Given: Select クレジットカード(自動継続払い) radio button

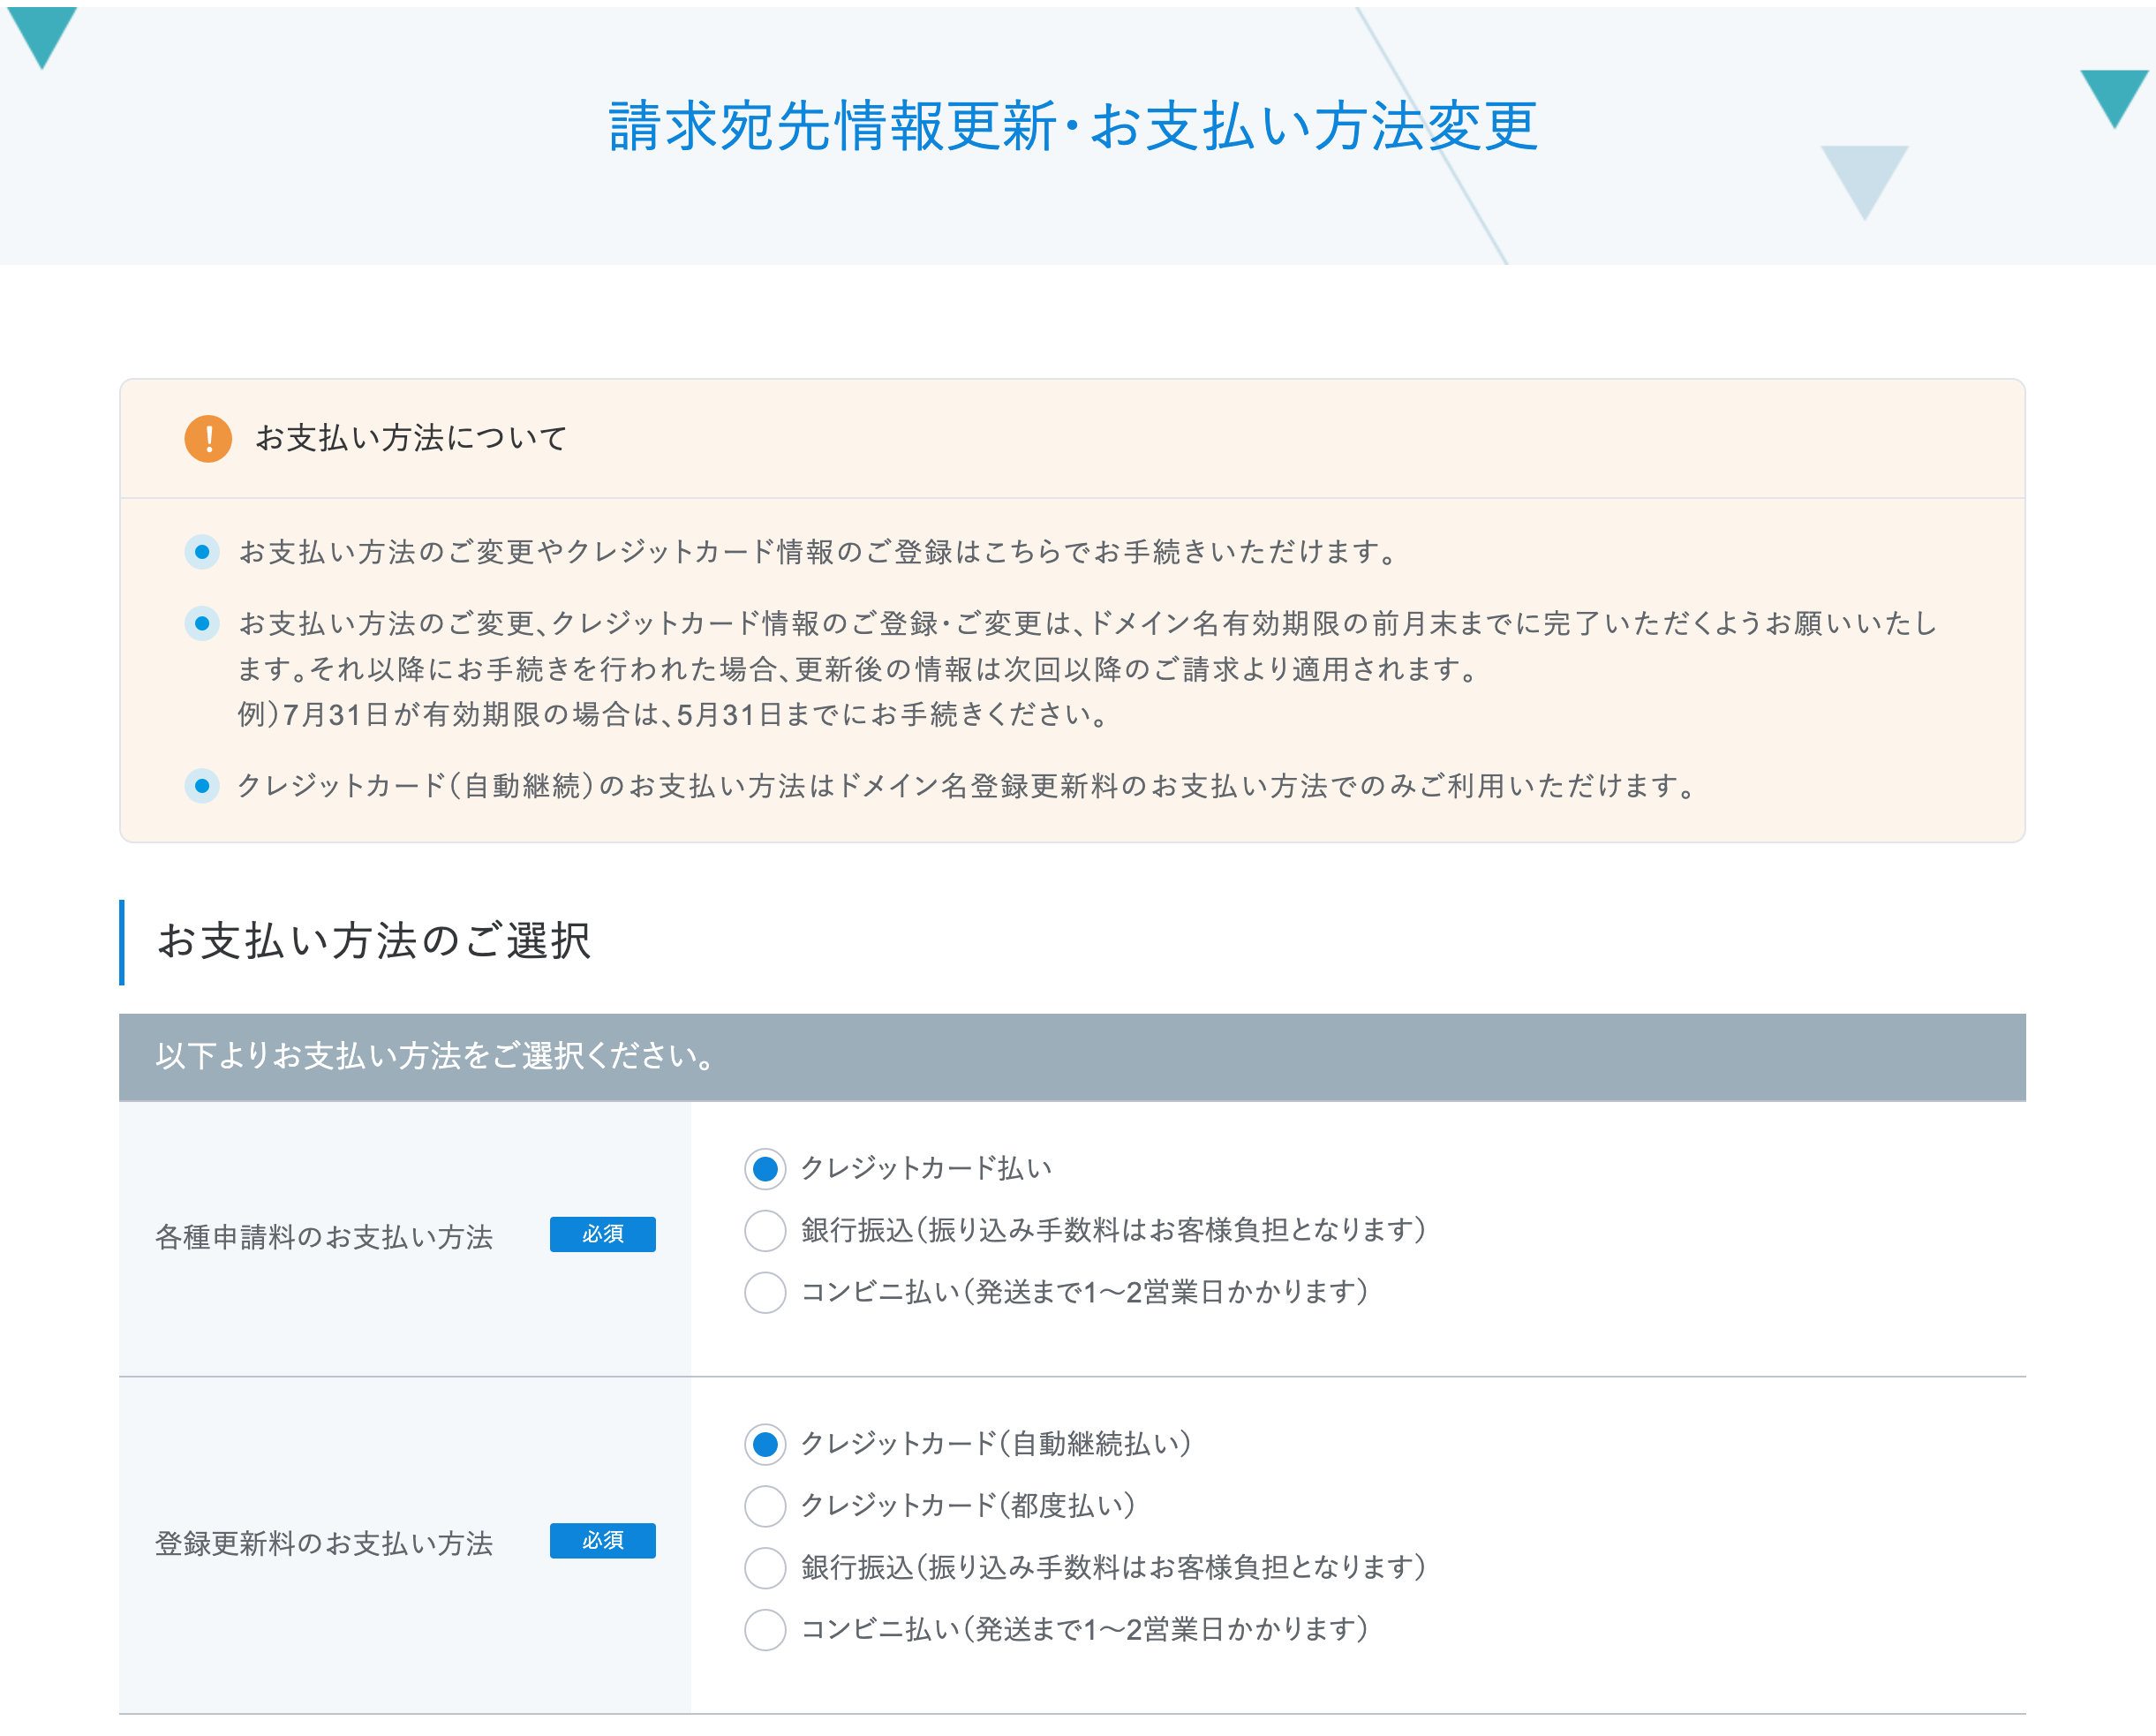Looking at the screenshot, I should (x=765, y=1444).
